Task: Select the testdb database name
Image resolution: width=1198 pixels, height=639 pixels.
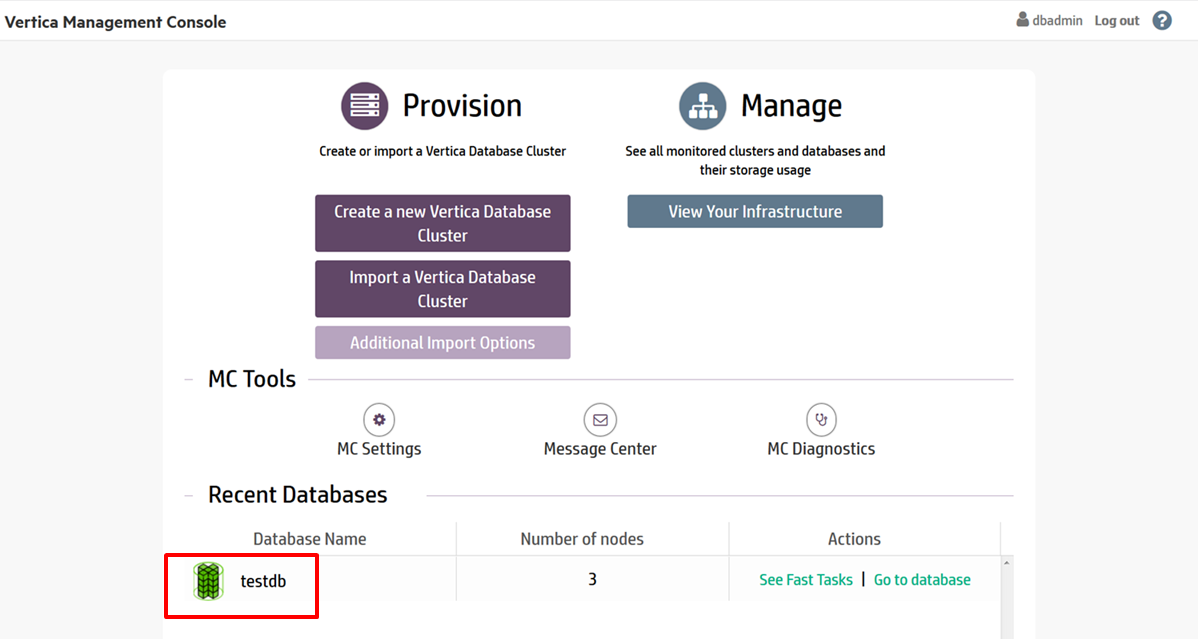Action: pyautogui.click(x=263, y=581)
